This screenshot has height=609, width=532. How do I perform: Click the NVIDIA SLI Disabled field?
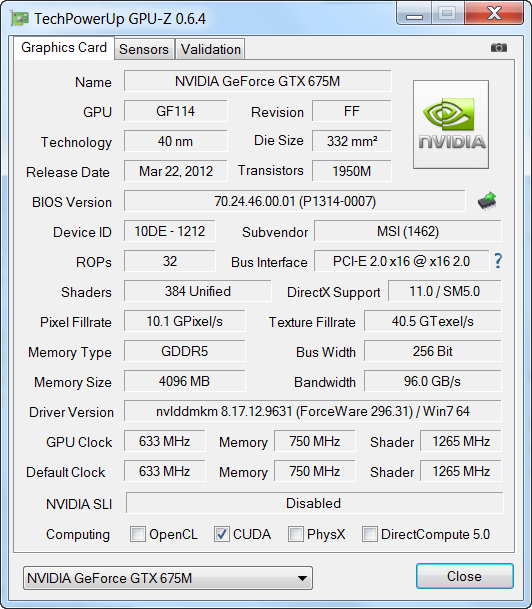pyautogui.click(x=314, y=503)
